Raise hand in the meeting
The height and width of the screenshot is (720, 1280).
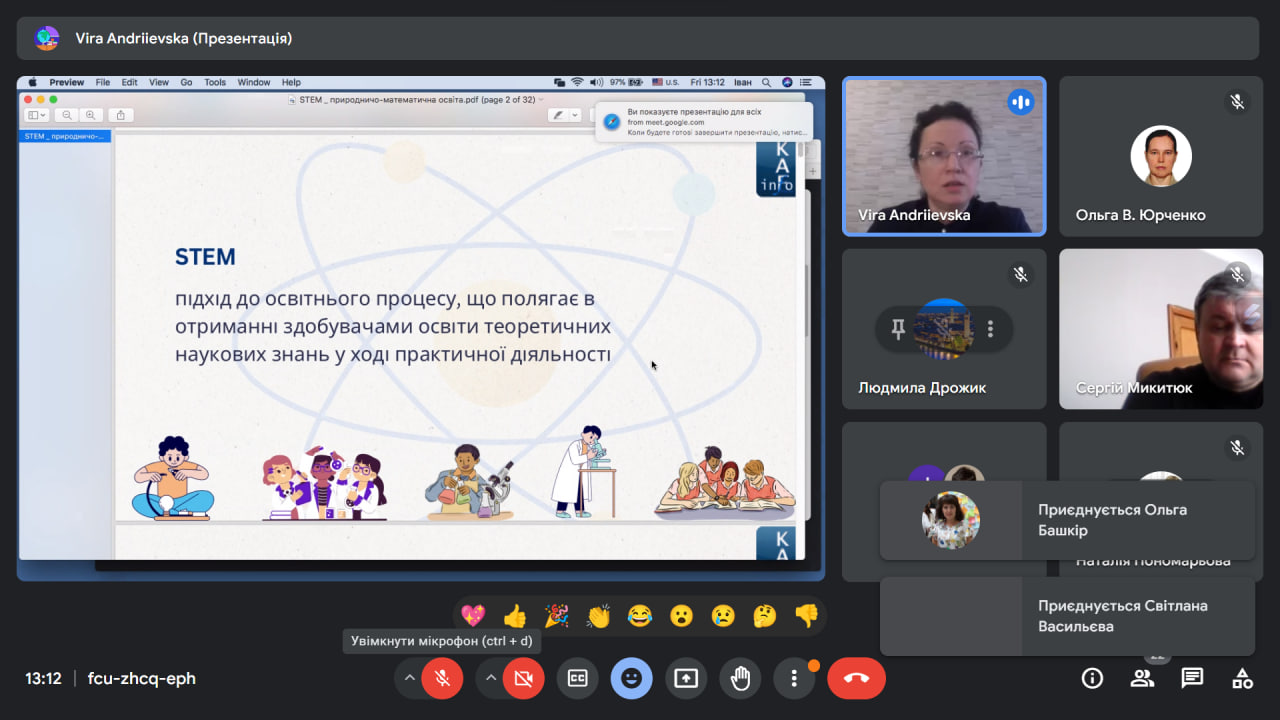(740, 678)
